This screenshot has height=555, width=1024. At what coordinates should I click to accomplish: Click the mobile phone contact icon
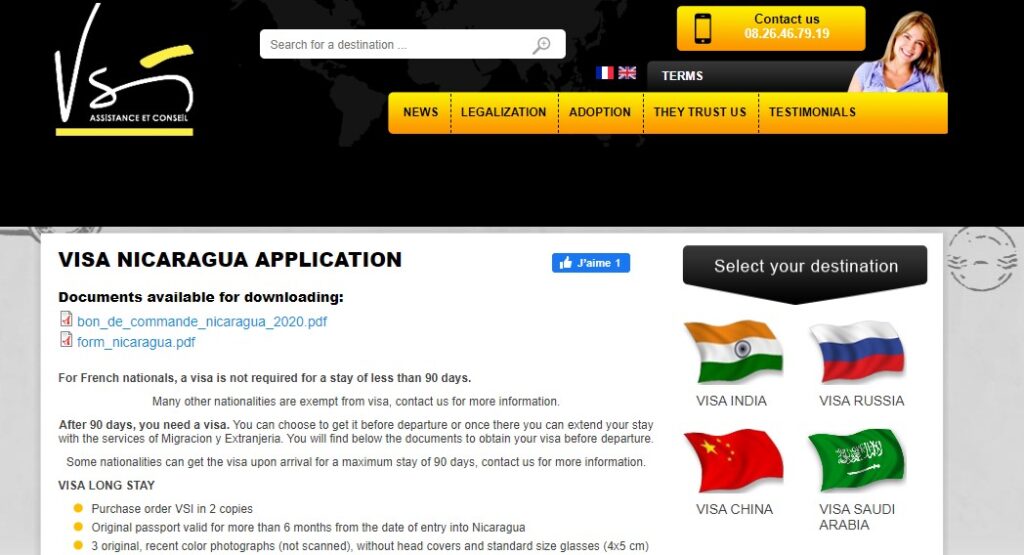(x=703, y=29)
